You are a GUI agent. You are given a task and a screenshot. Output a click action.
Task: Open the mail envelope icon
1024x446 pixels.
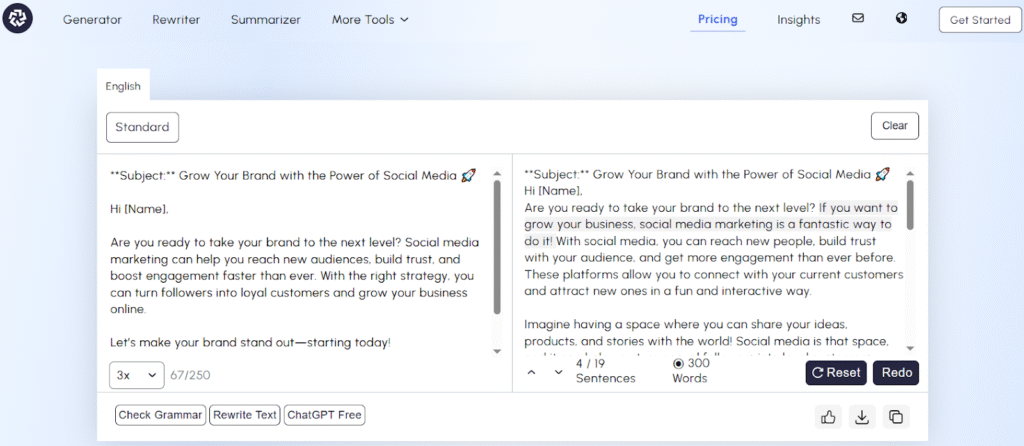(x=857, y=18)
